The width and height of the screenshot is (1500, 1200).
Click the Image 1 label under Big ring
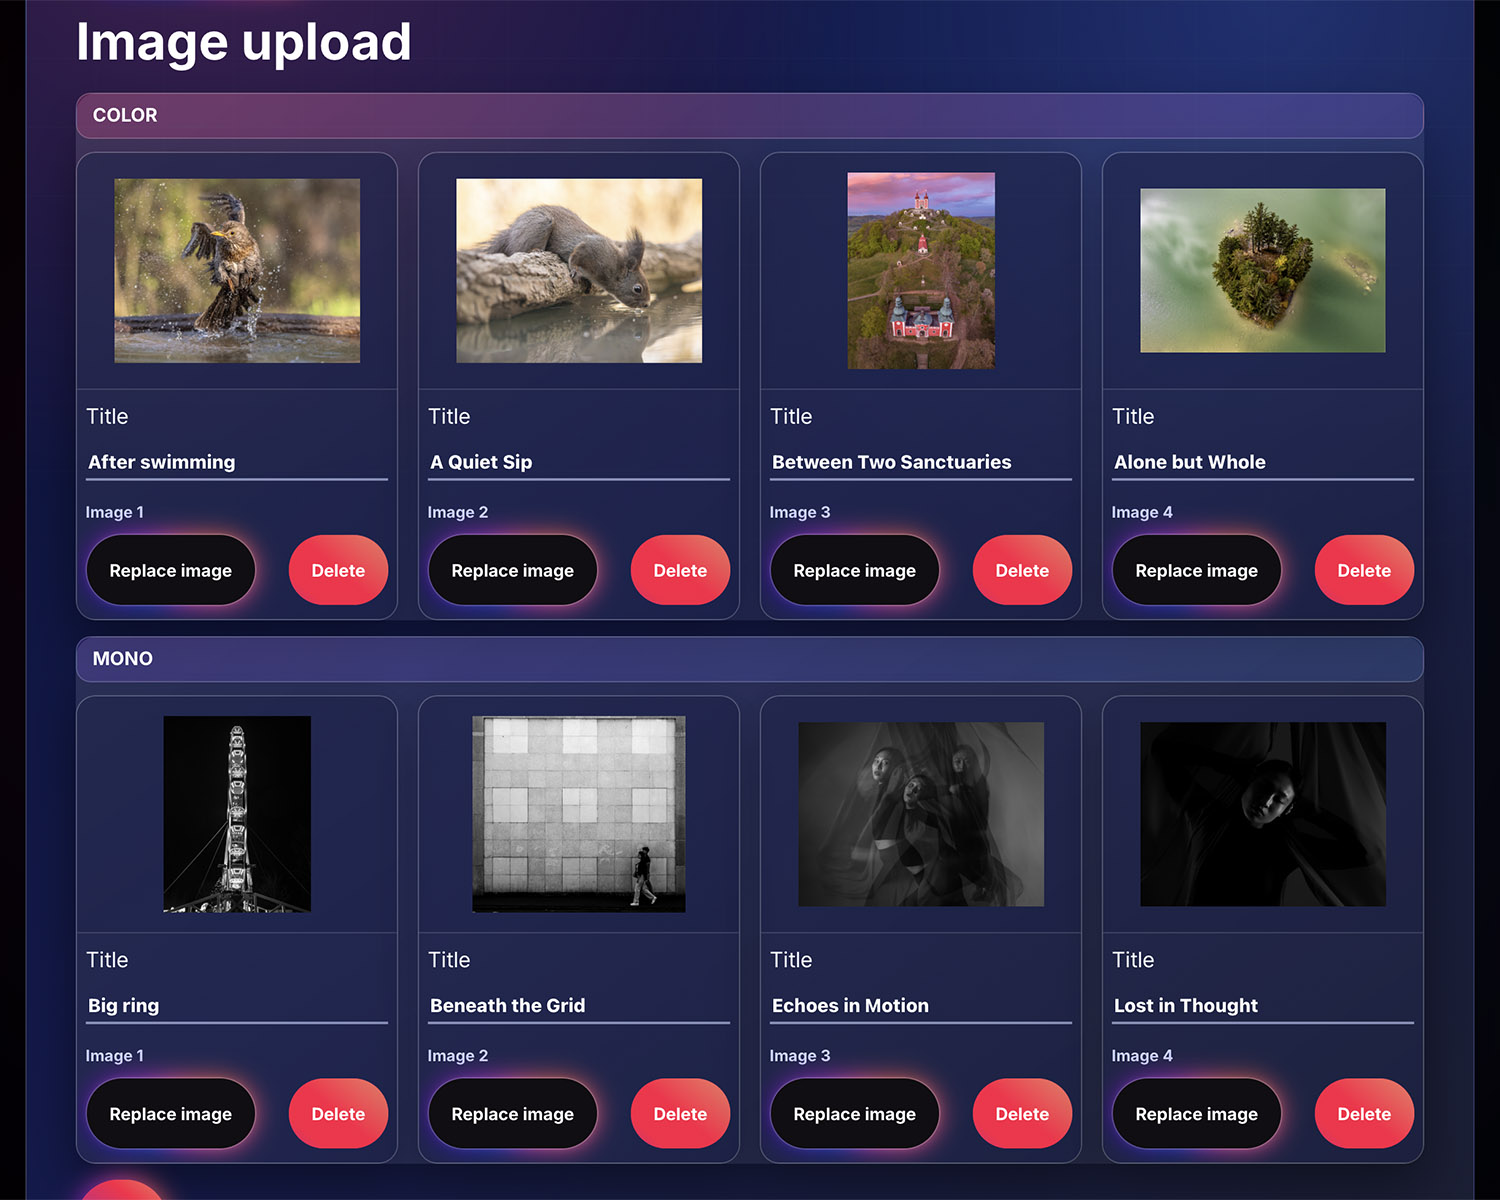point(115,1056)
